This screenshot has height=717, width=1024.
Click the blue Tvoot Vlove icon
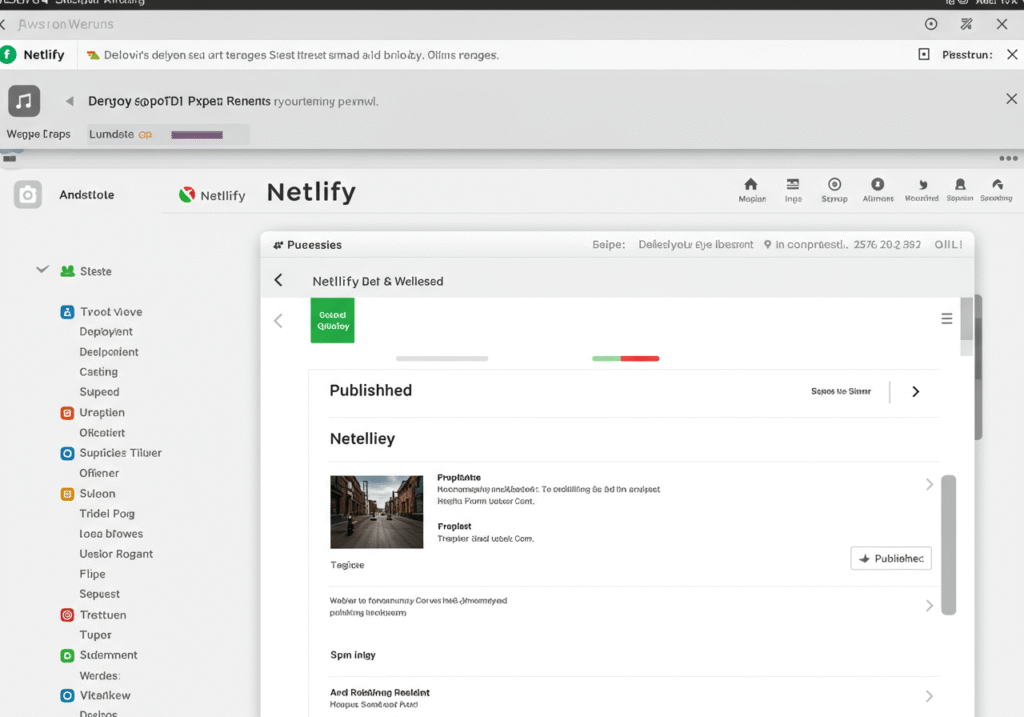(67, 312)
